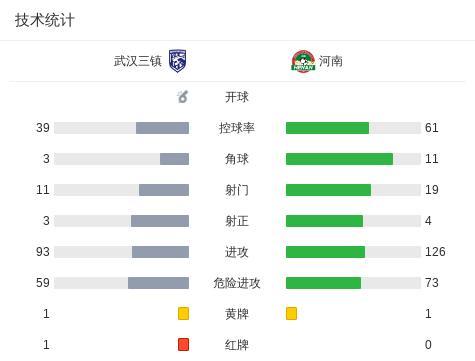The image size is (475, 361).
Task: Click the 武汉三镇 team crest icon
Action: [x=177, y=61]
